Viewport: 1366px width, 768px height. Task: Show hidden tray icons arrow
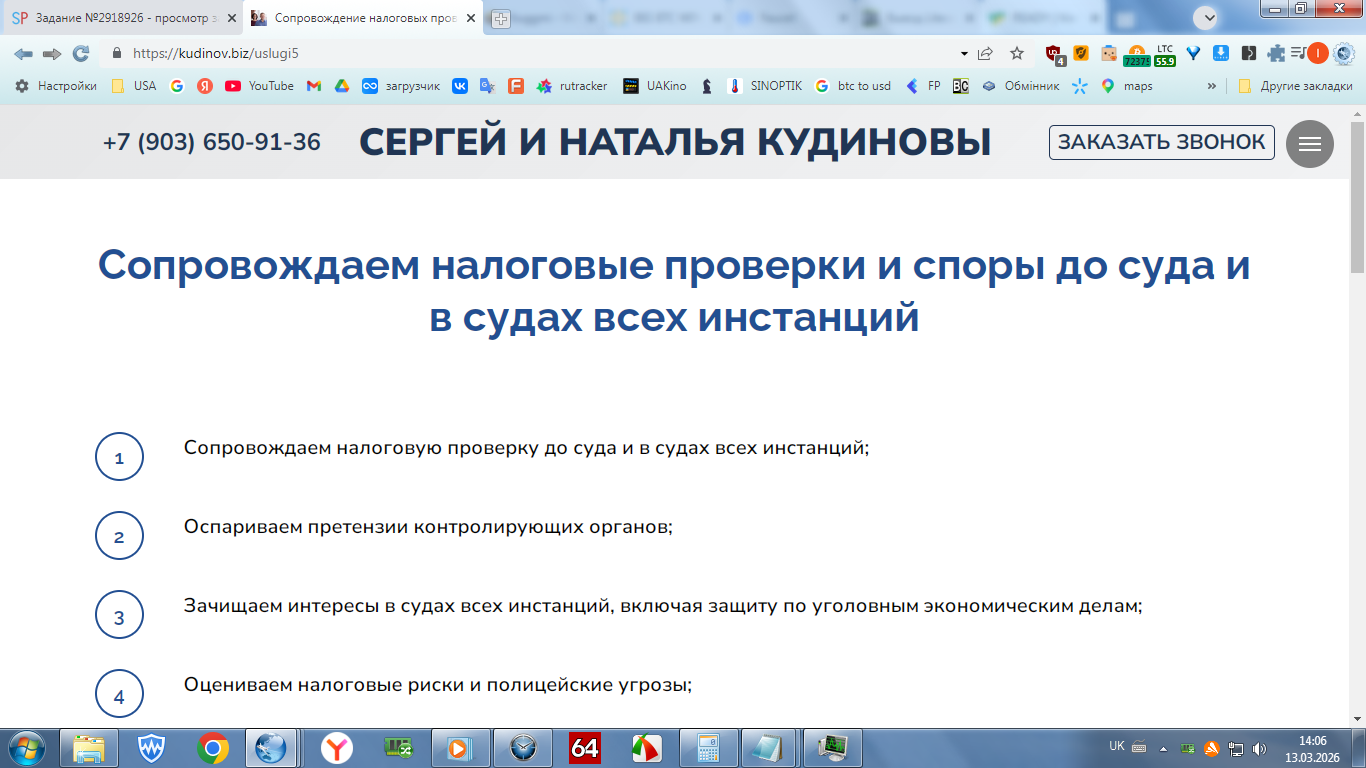point(1163,748)
